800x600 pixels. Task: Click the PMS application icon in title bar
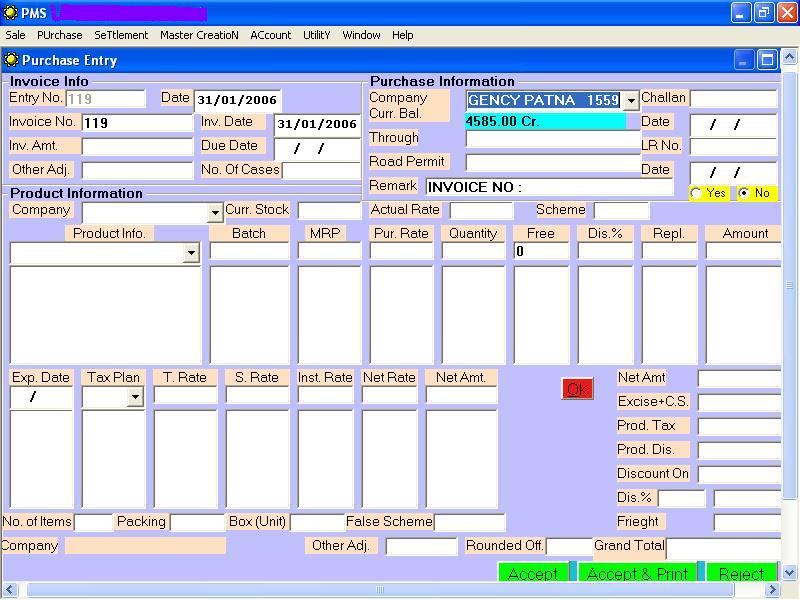click(10, 13)
